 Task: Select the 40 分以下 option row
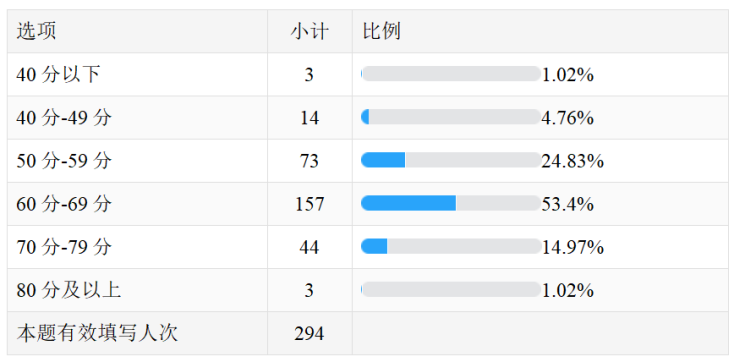pos(367,74)
